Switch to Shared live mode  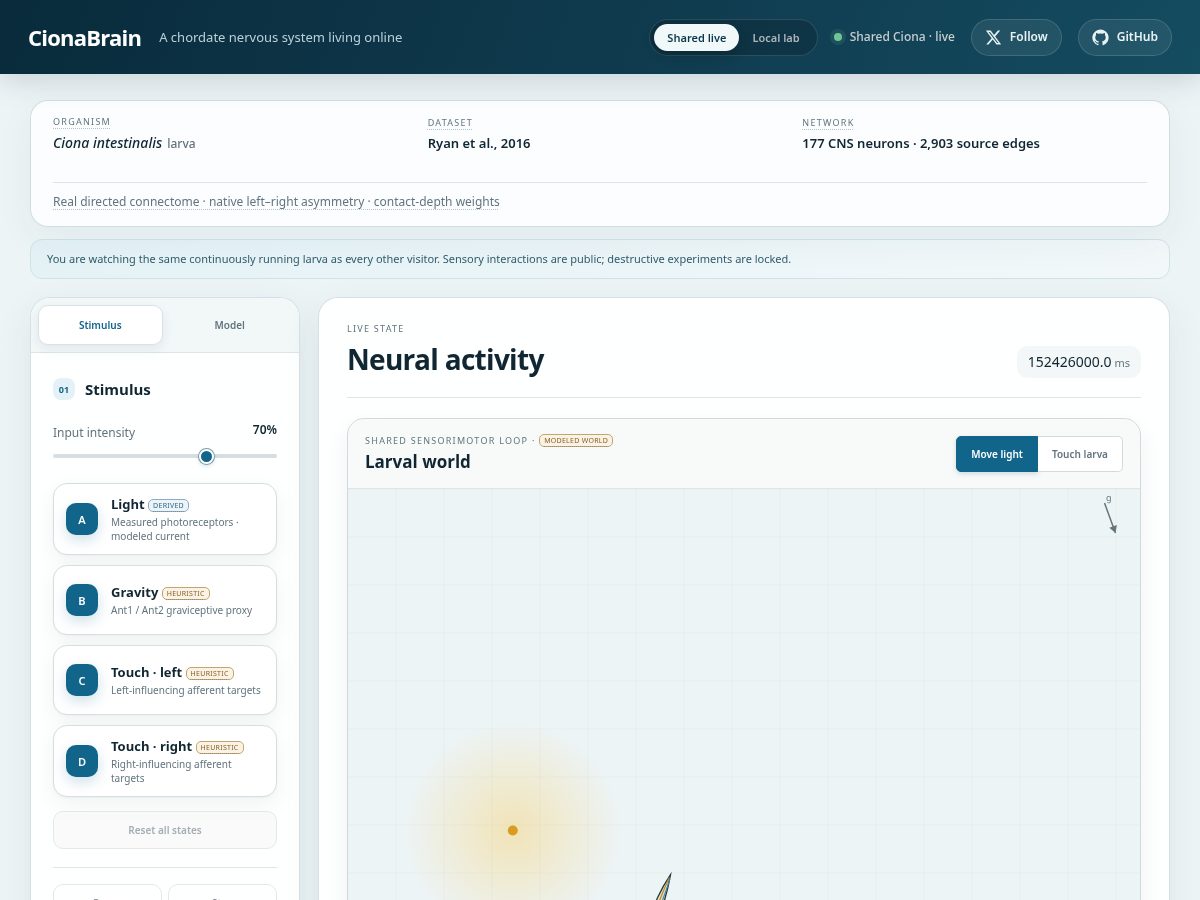(696, 38)
